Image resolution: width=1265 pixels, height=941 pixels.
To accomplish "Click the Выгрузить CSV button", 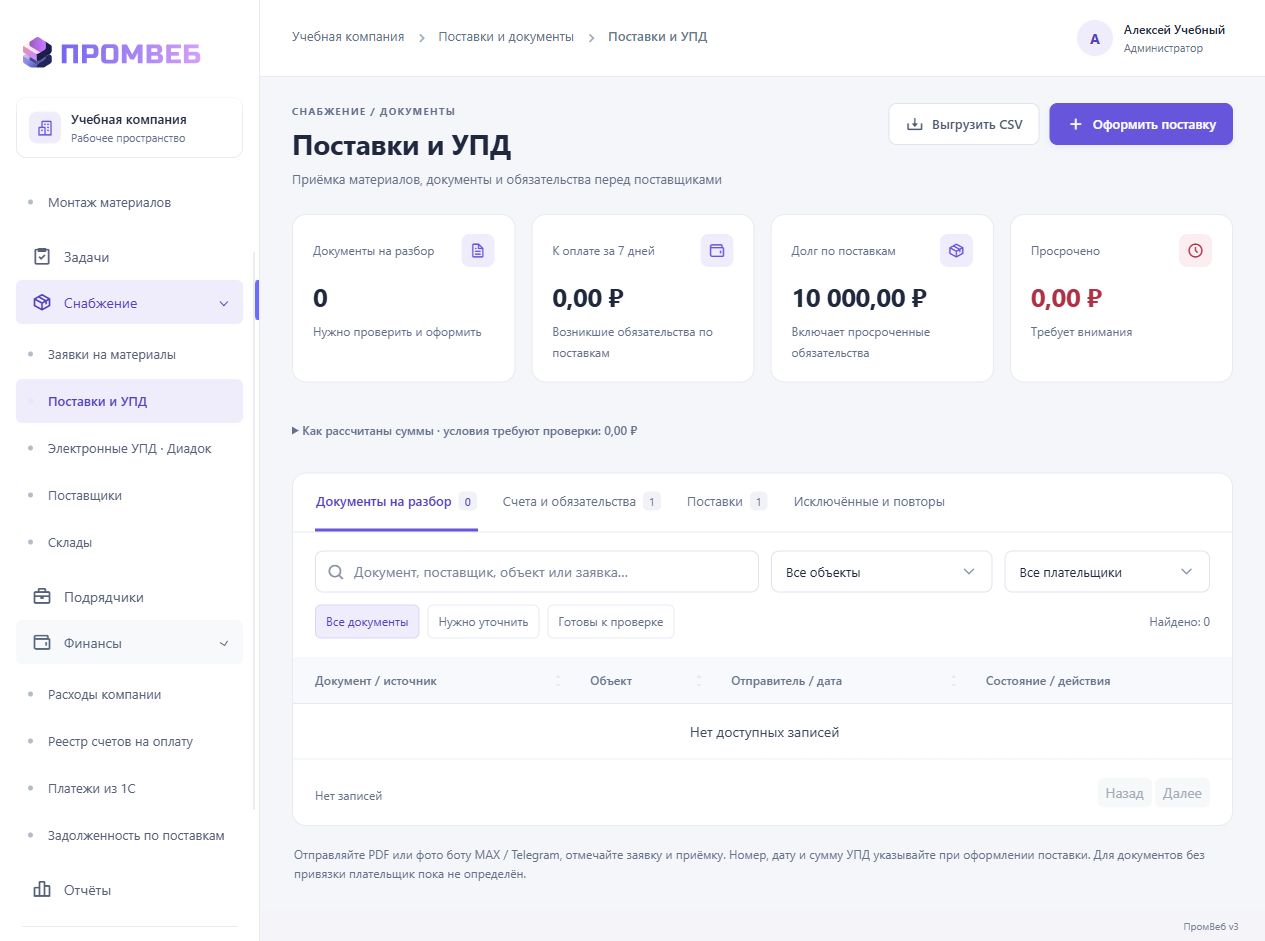I will pyautogui.click(x=964, y=125).
